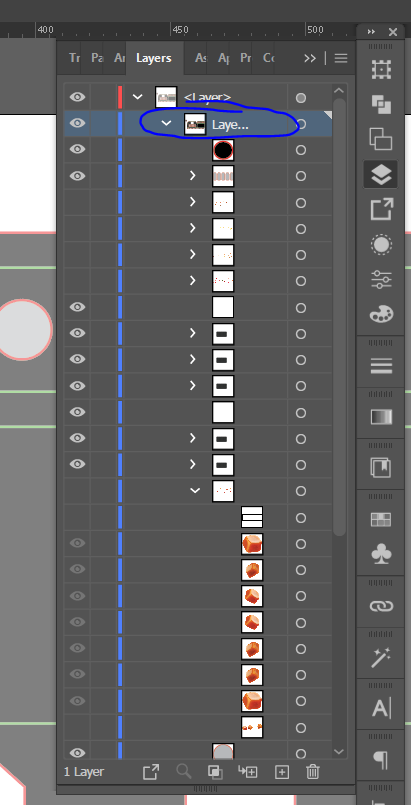Open the Appearance panel dashed-circle icon

381,245
